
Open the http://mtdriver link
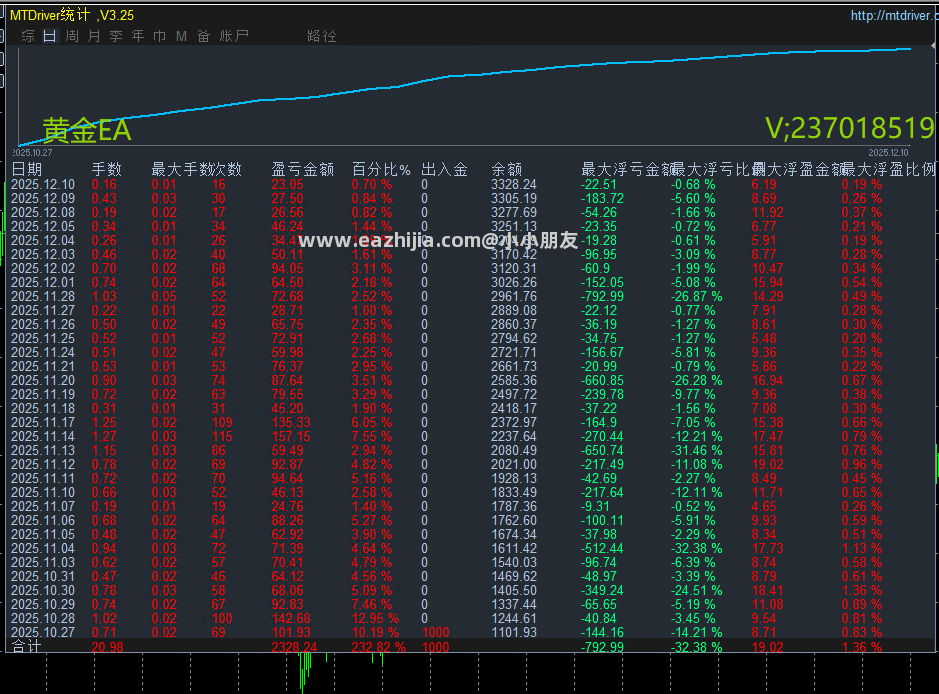point(894,16)
